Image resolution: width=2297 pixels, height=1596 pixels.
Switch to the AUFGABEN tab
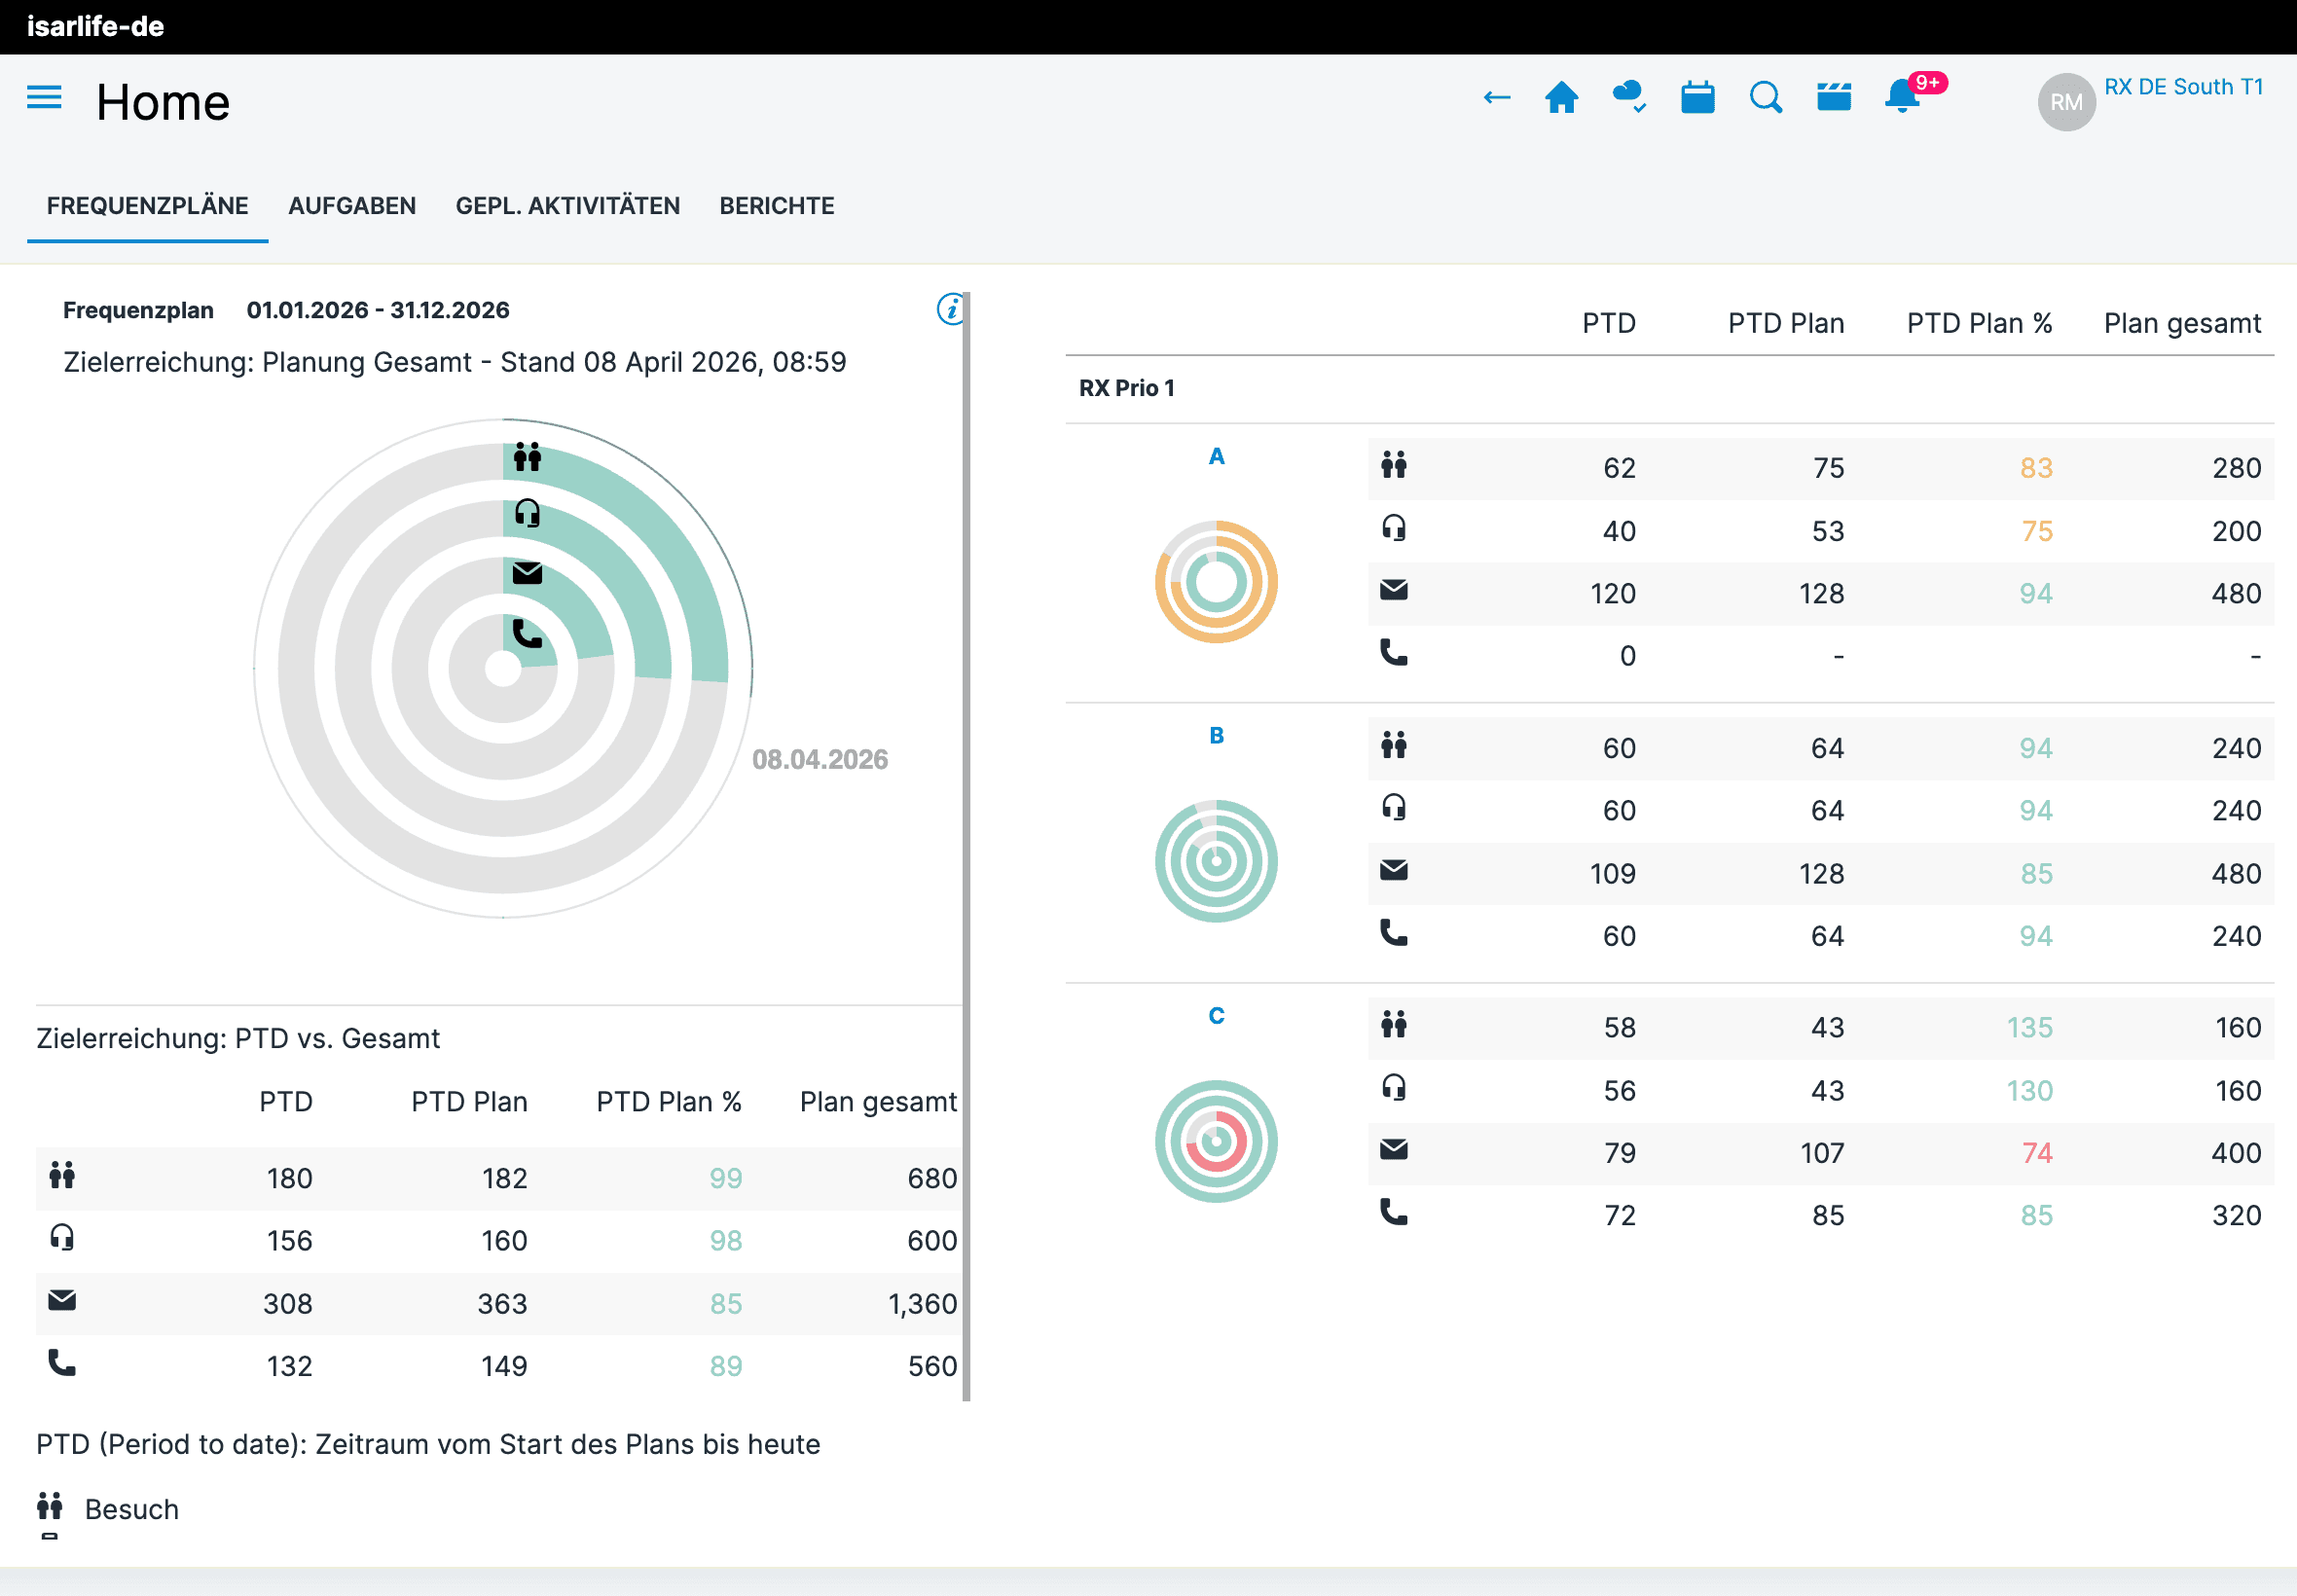(x=352, y=206)
